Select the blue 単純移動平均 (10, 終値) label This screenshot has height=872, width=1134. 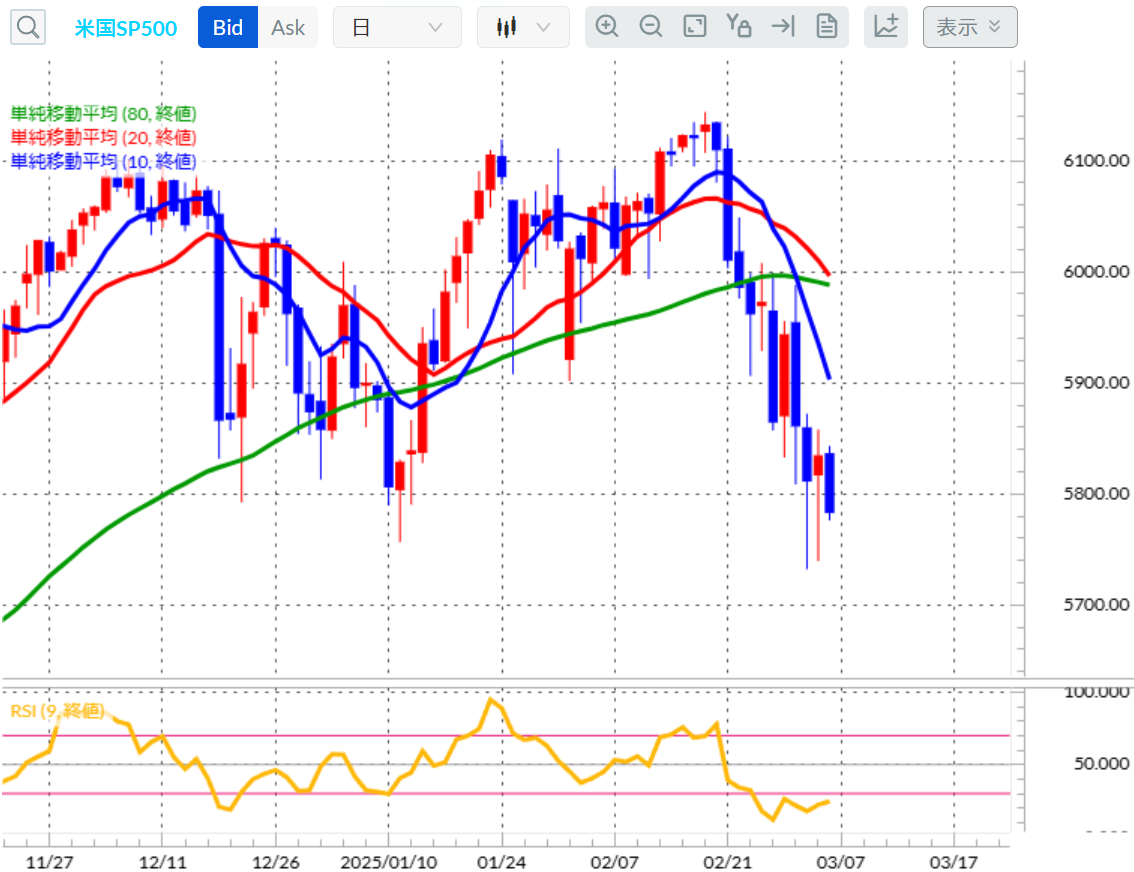[x=103, y=161]
